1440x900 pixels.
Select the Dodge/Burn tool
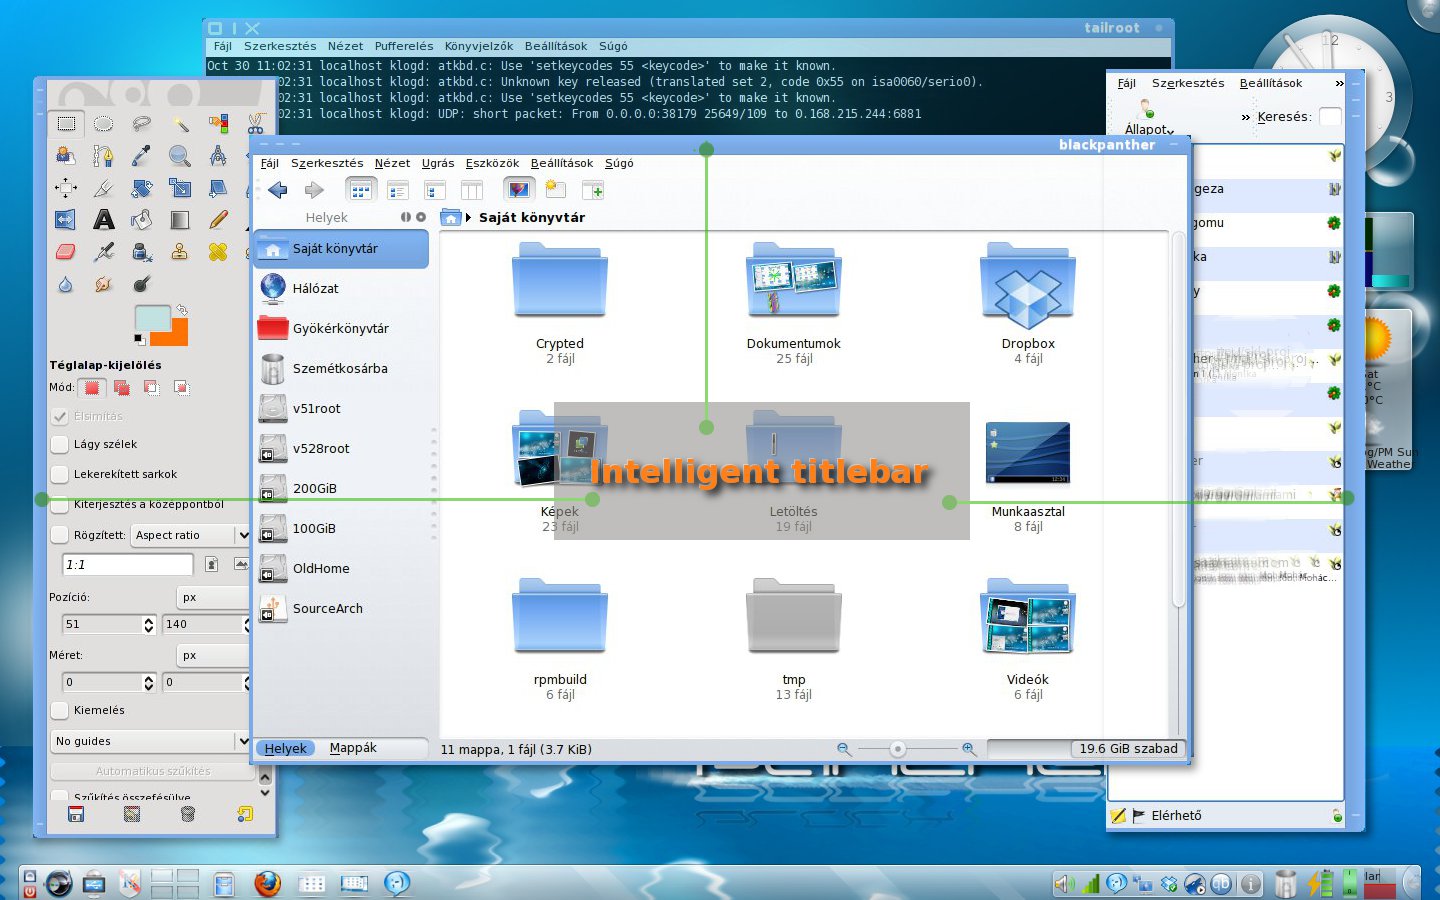click(x=141, y=284)
